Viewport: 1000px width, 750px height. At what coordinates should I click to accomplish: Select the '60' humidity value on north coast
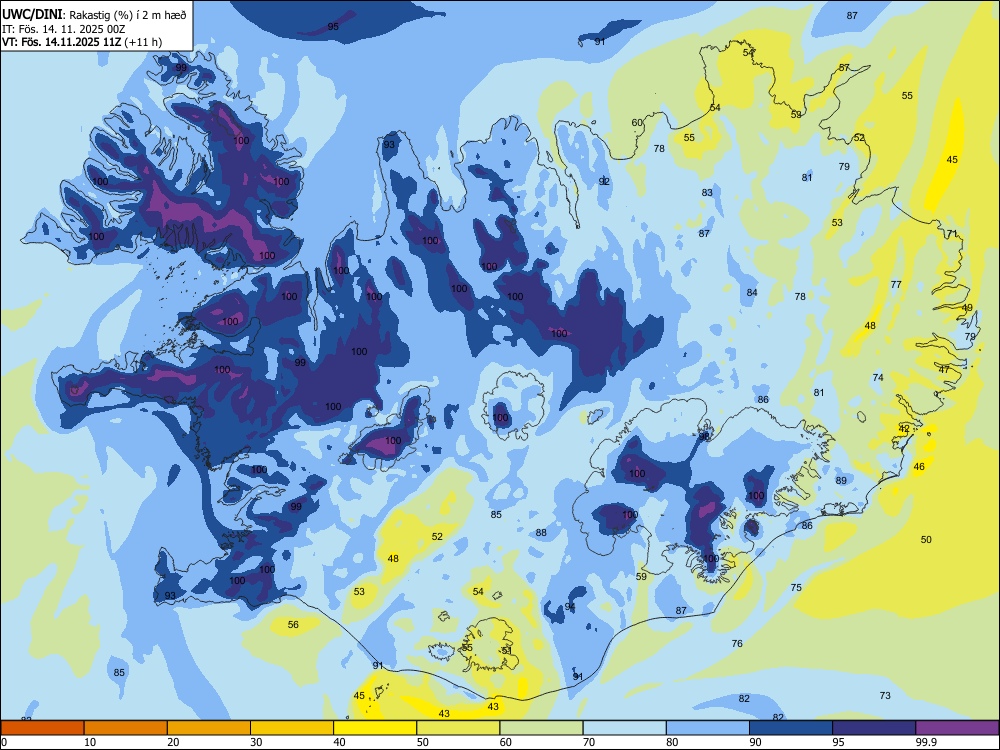pos(637,123)
